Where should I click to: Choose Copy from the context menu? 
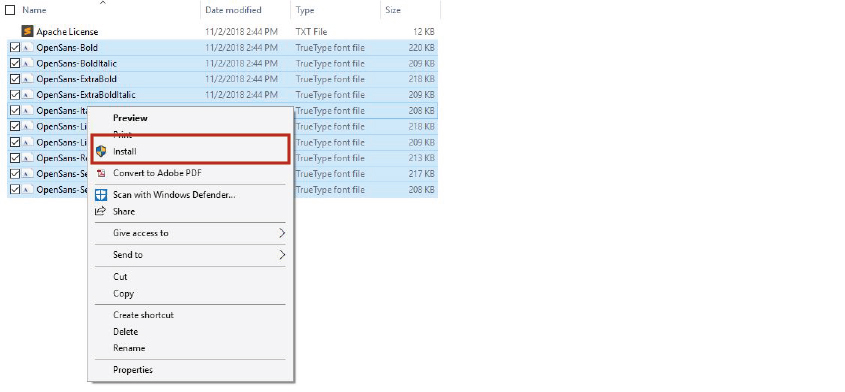(x=123, y=294)
